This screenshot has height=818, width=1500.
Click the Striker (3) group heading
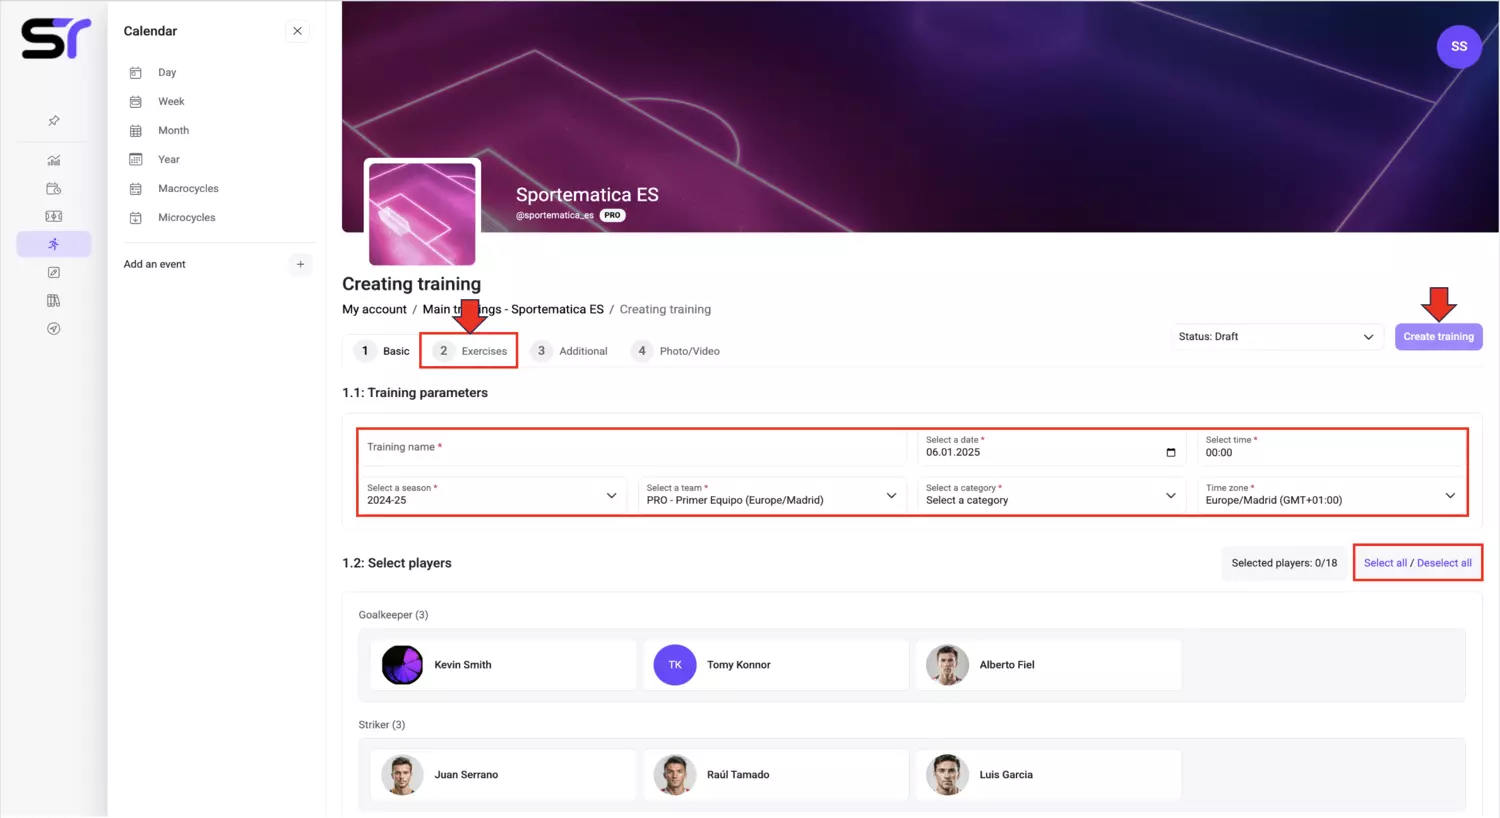point(382,725)
